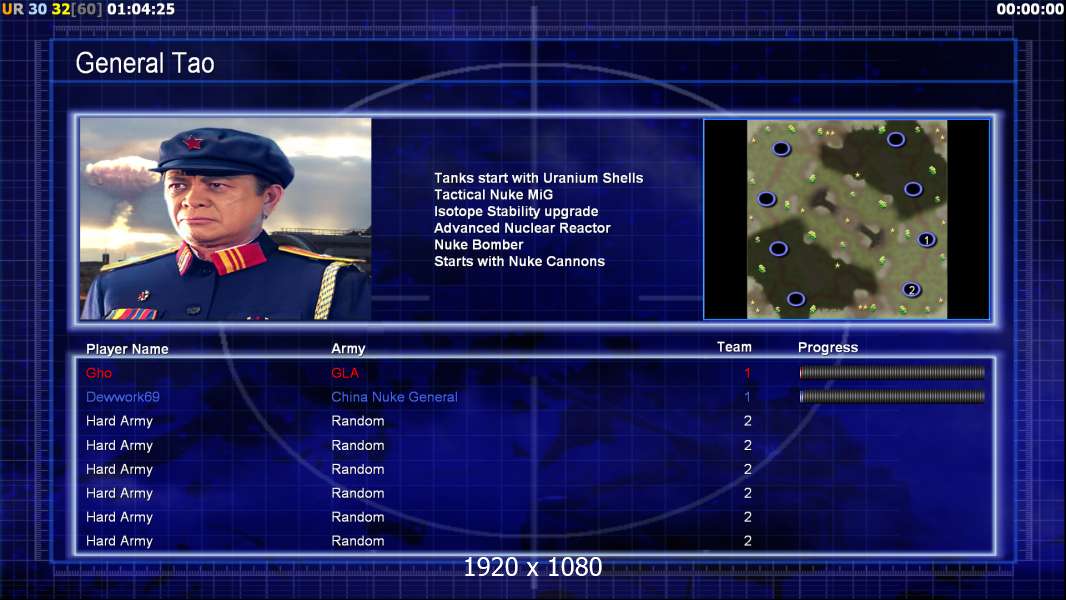This screenshot has height=600, width=1066.
Task: Click the 'Army' column header
Action: (348, 349)
